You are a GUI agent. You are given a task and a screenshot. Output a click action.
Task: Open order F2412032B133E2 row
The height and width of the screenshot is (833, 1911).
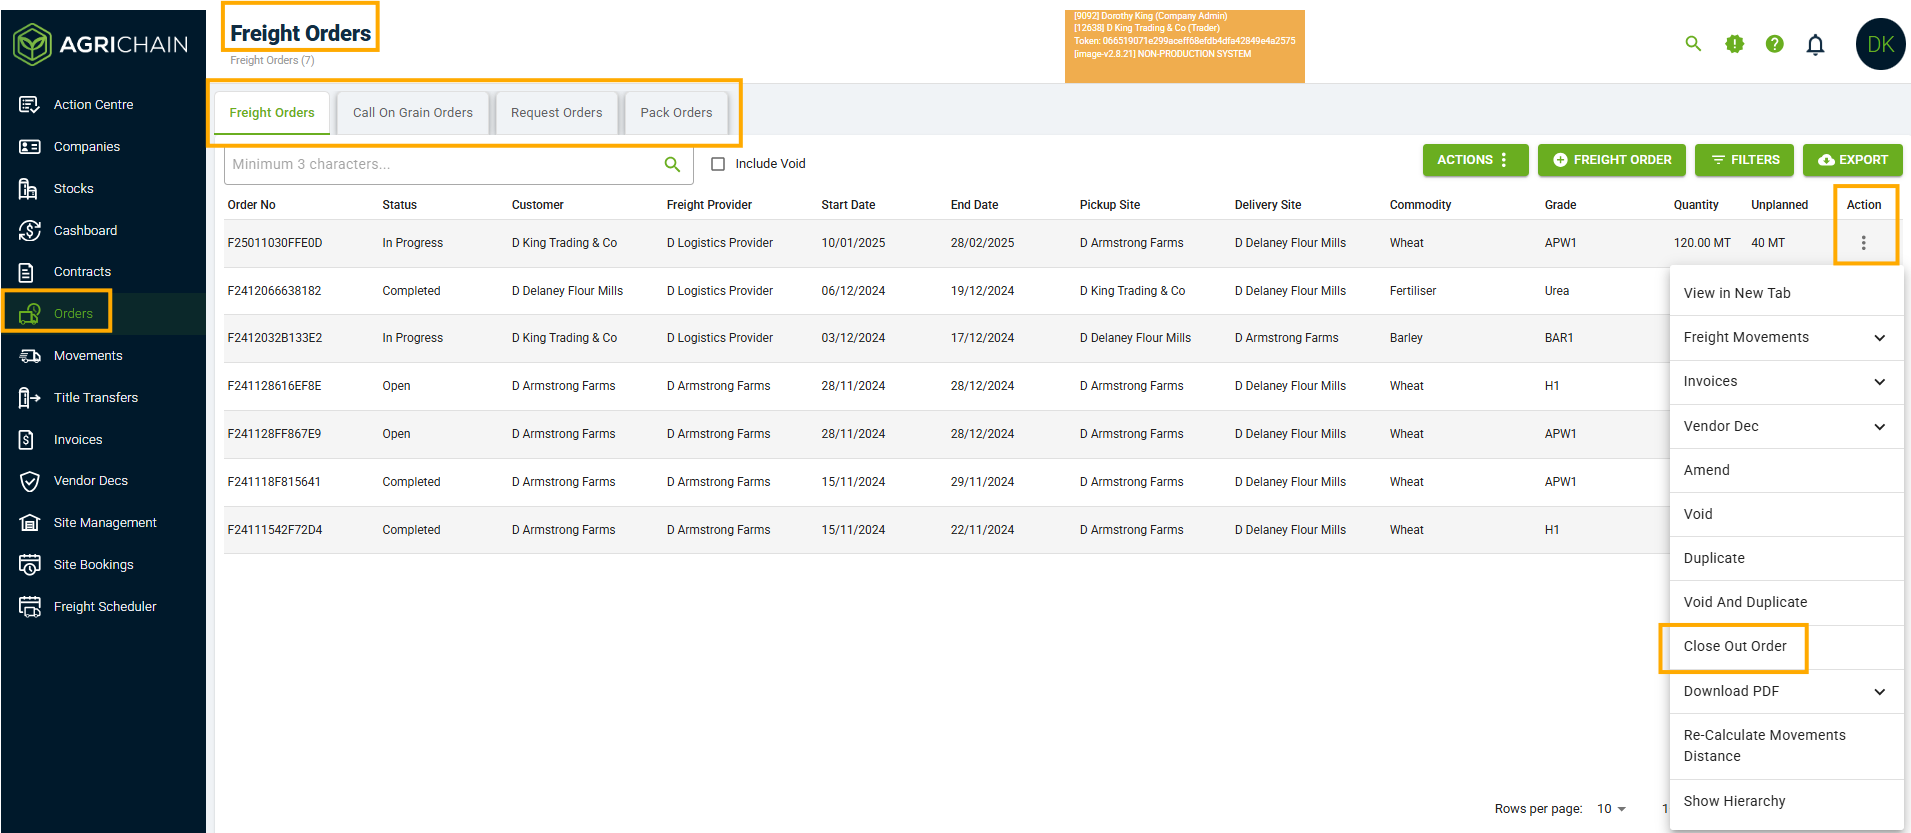tap(946, 338)
